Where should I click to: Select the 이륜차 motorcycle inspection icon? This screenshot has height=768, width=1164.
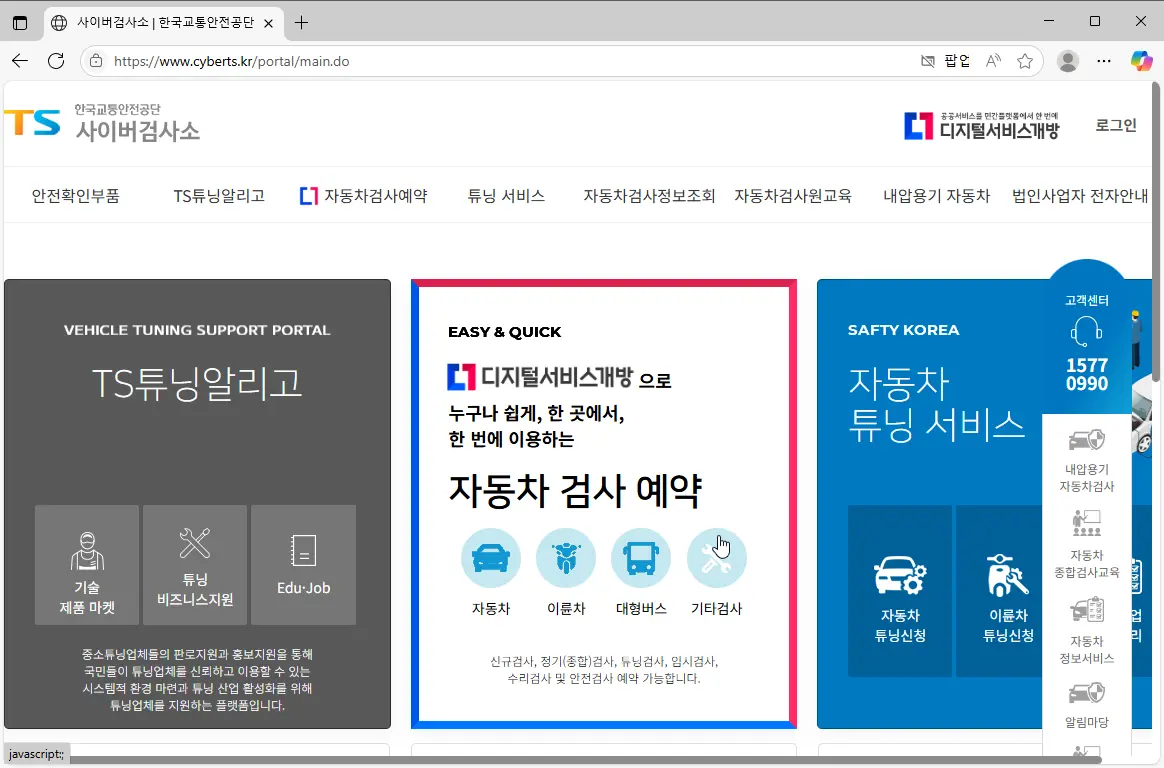pos(566,558)
